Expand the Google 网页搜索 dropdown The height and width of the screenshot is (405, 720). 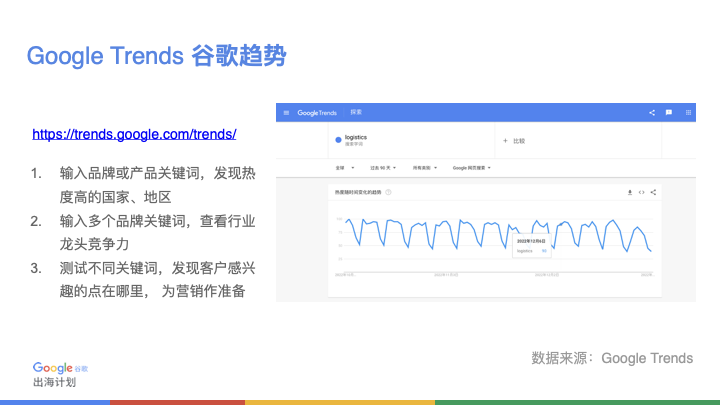(472, 168)
